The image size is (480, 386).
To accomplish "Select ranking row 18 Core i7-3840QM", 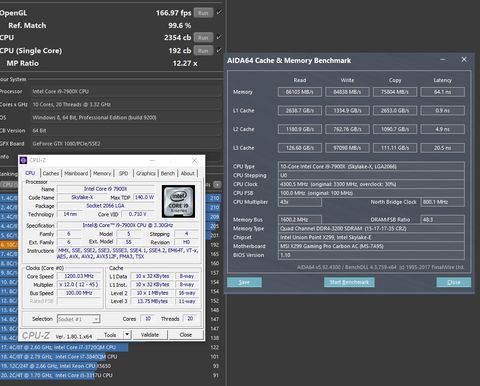I will click(x=110, y=357).
